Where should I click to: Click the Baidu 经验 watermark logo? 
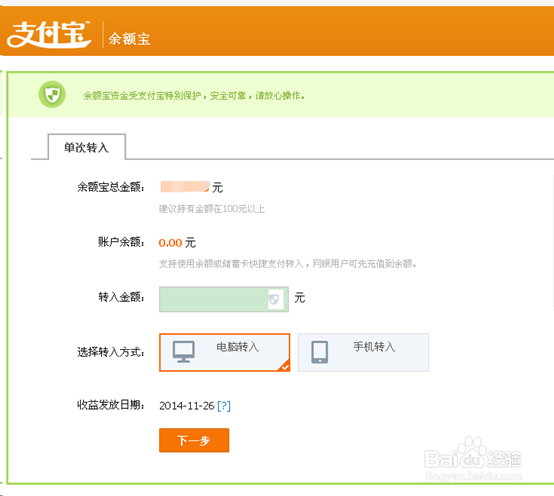(x=473, y=454)
